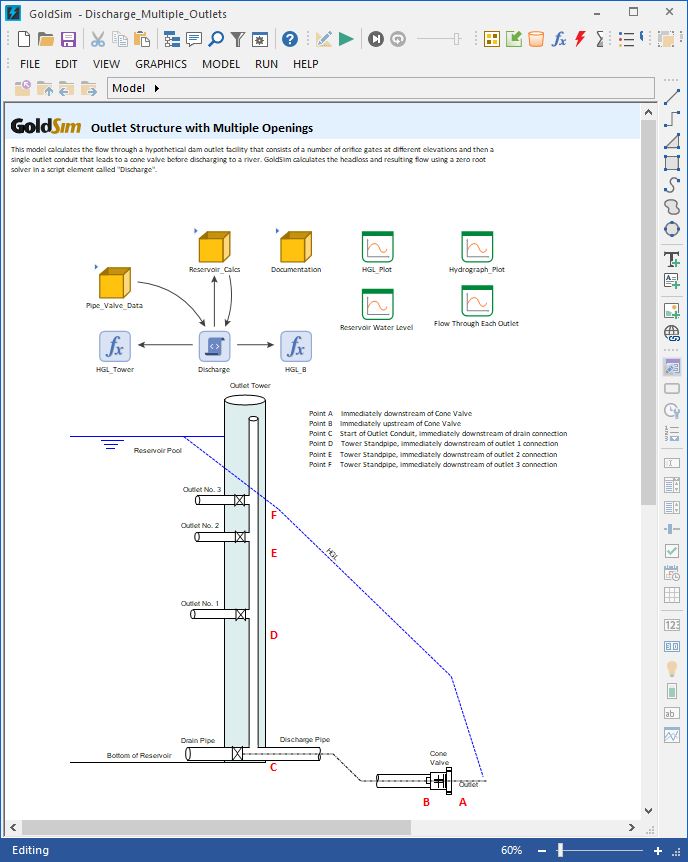Expand the Pipe_Valve_Data container triangle
The image size is (688, 862).
[96, 267]
